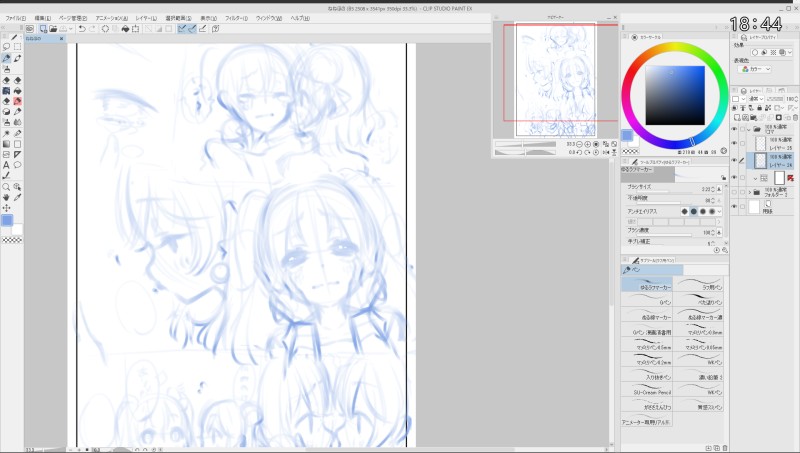Select the eyedropper tool
The image size is (800, 453).
pos(17,197)
